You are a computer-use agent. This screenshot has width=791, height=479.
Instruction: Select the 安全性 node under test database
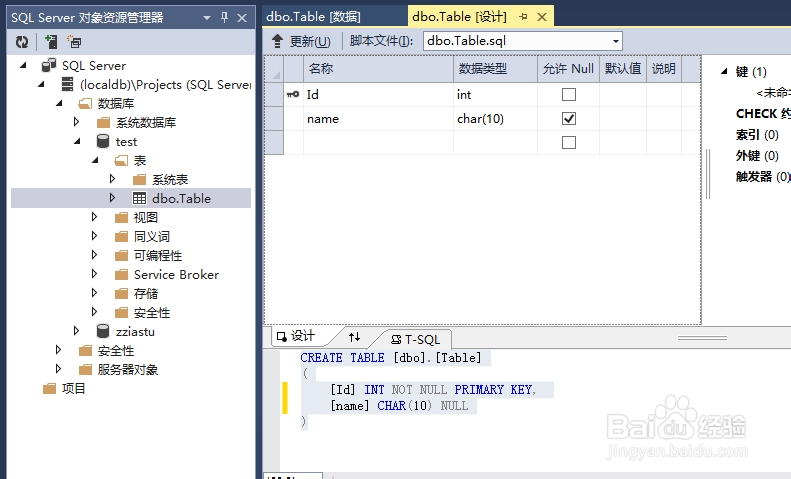(x=152, y=313)
